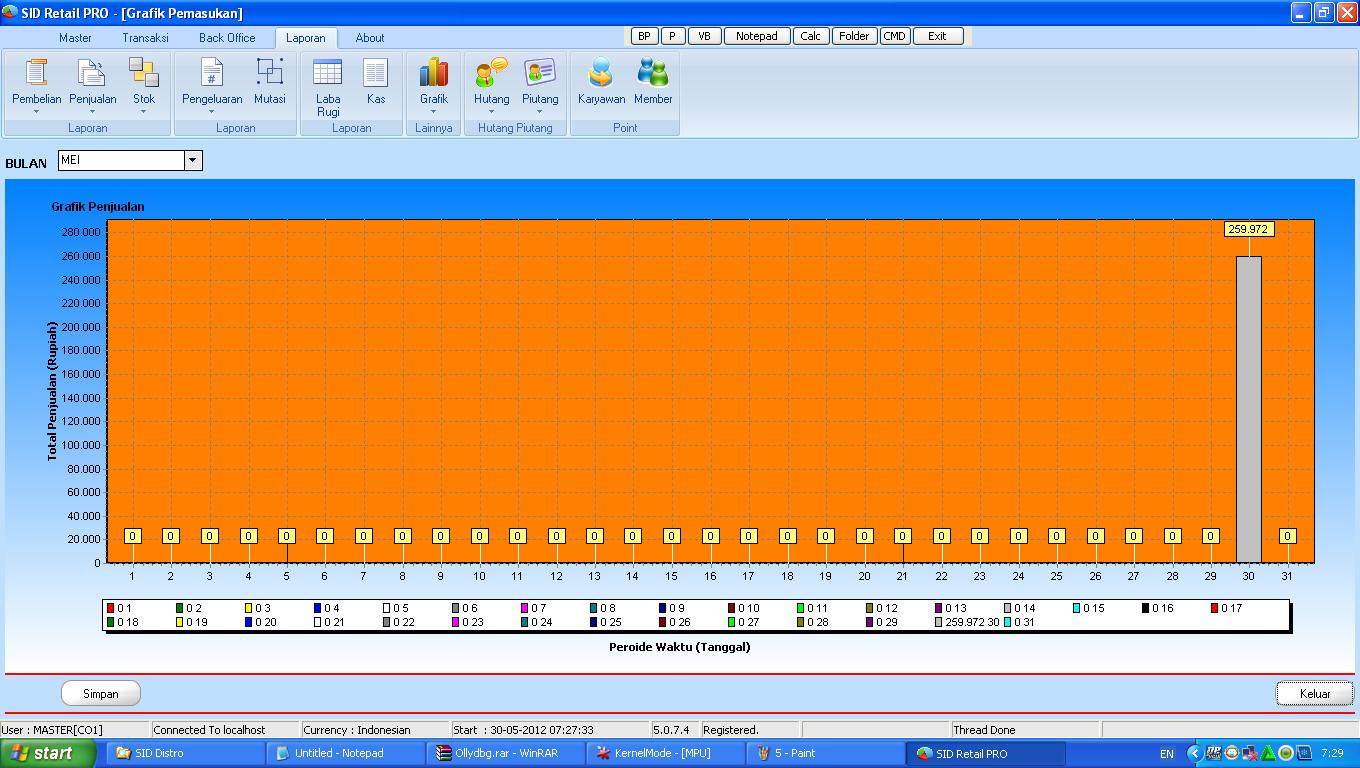1360x768 pixels.
Task: Click the Registered. status entry
Action: [750, 730]
